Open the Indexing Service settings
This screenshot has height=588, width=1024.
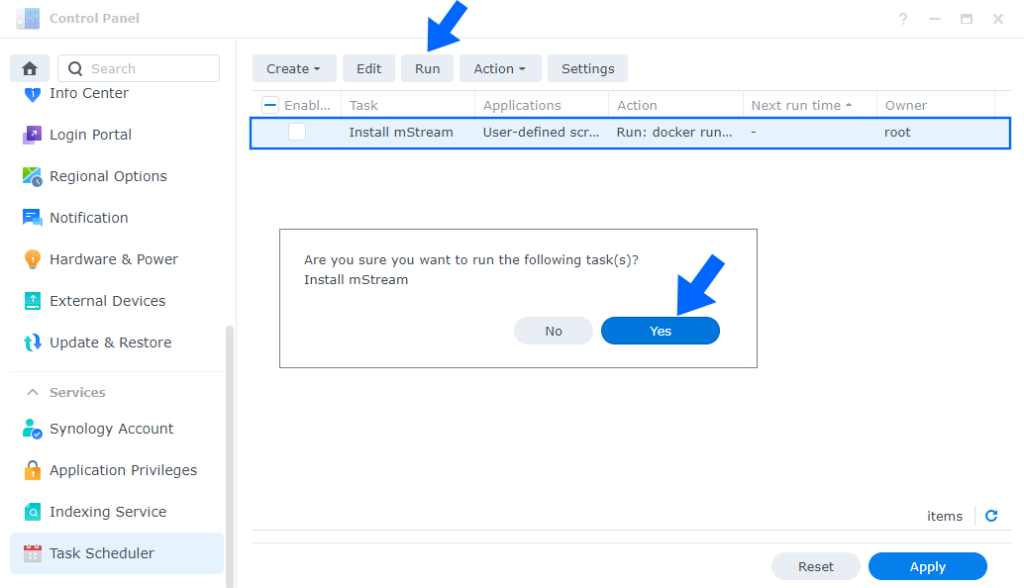click(107, 511)
